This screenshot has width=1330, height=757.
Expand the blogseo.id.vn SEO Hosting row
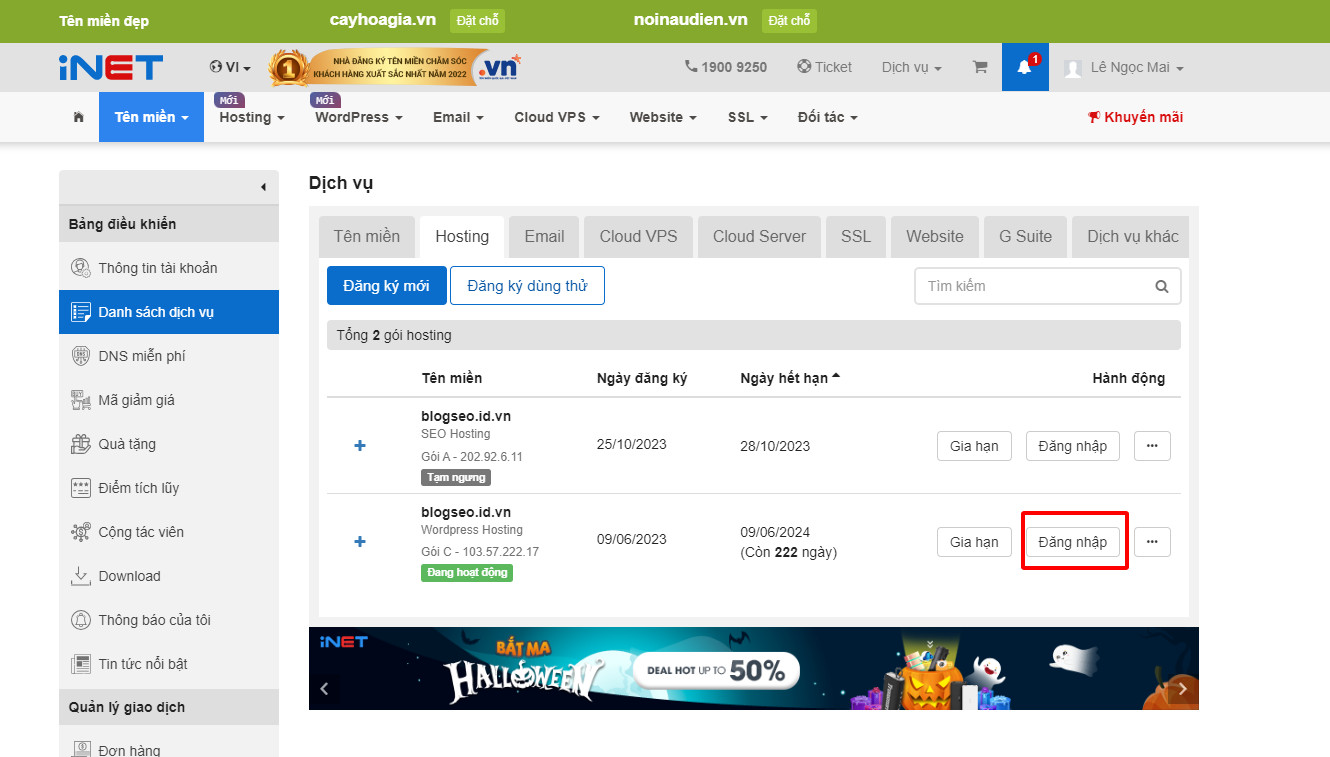[x=359, y=445]
